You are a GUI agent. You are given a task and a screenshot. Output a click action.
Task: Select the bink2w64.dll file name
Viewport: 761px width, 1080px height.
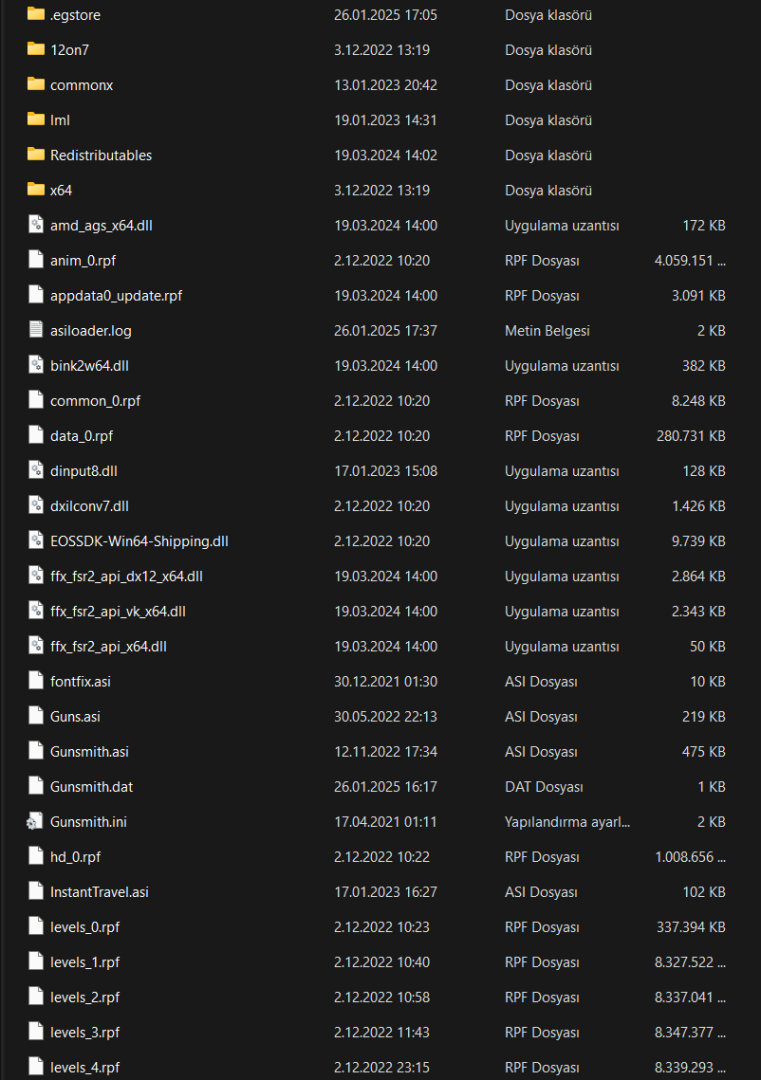89,366
